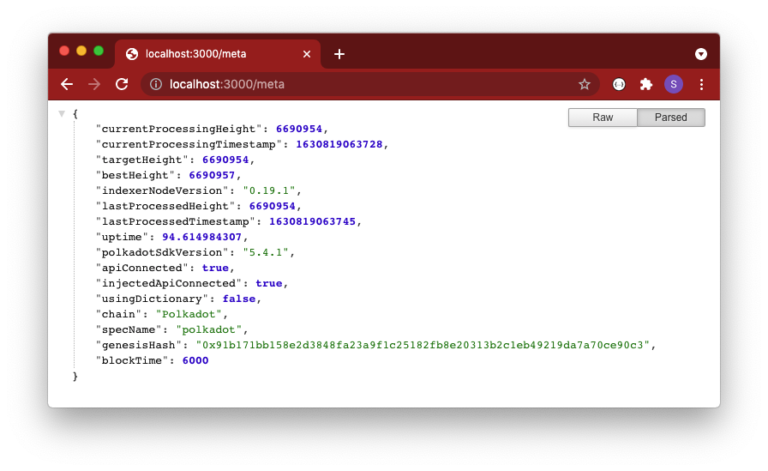The width and height of the screenshot is (768, 471).
Task: Maximize window with green traffic light
Action: pos(98,51)
